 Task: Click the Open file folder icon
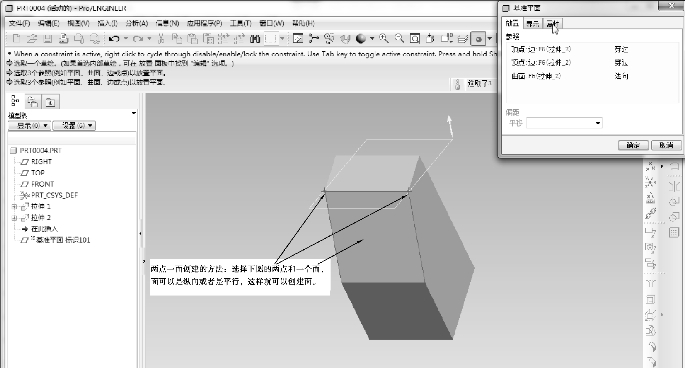point(32,39)
